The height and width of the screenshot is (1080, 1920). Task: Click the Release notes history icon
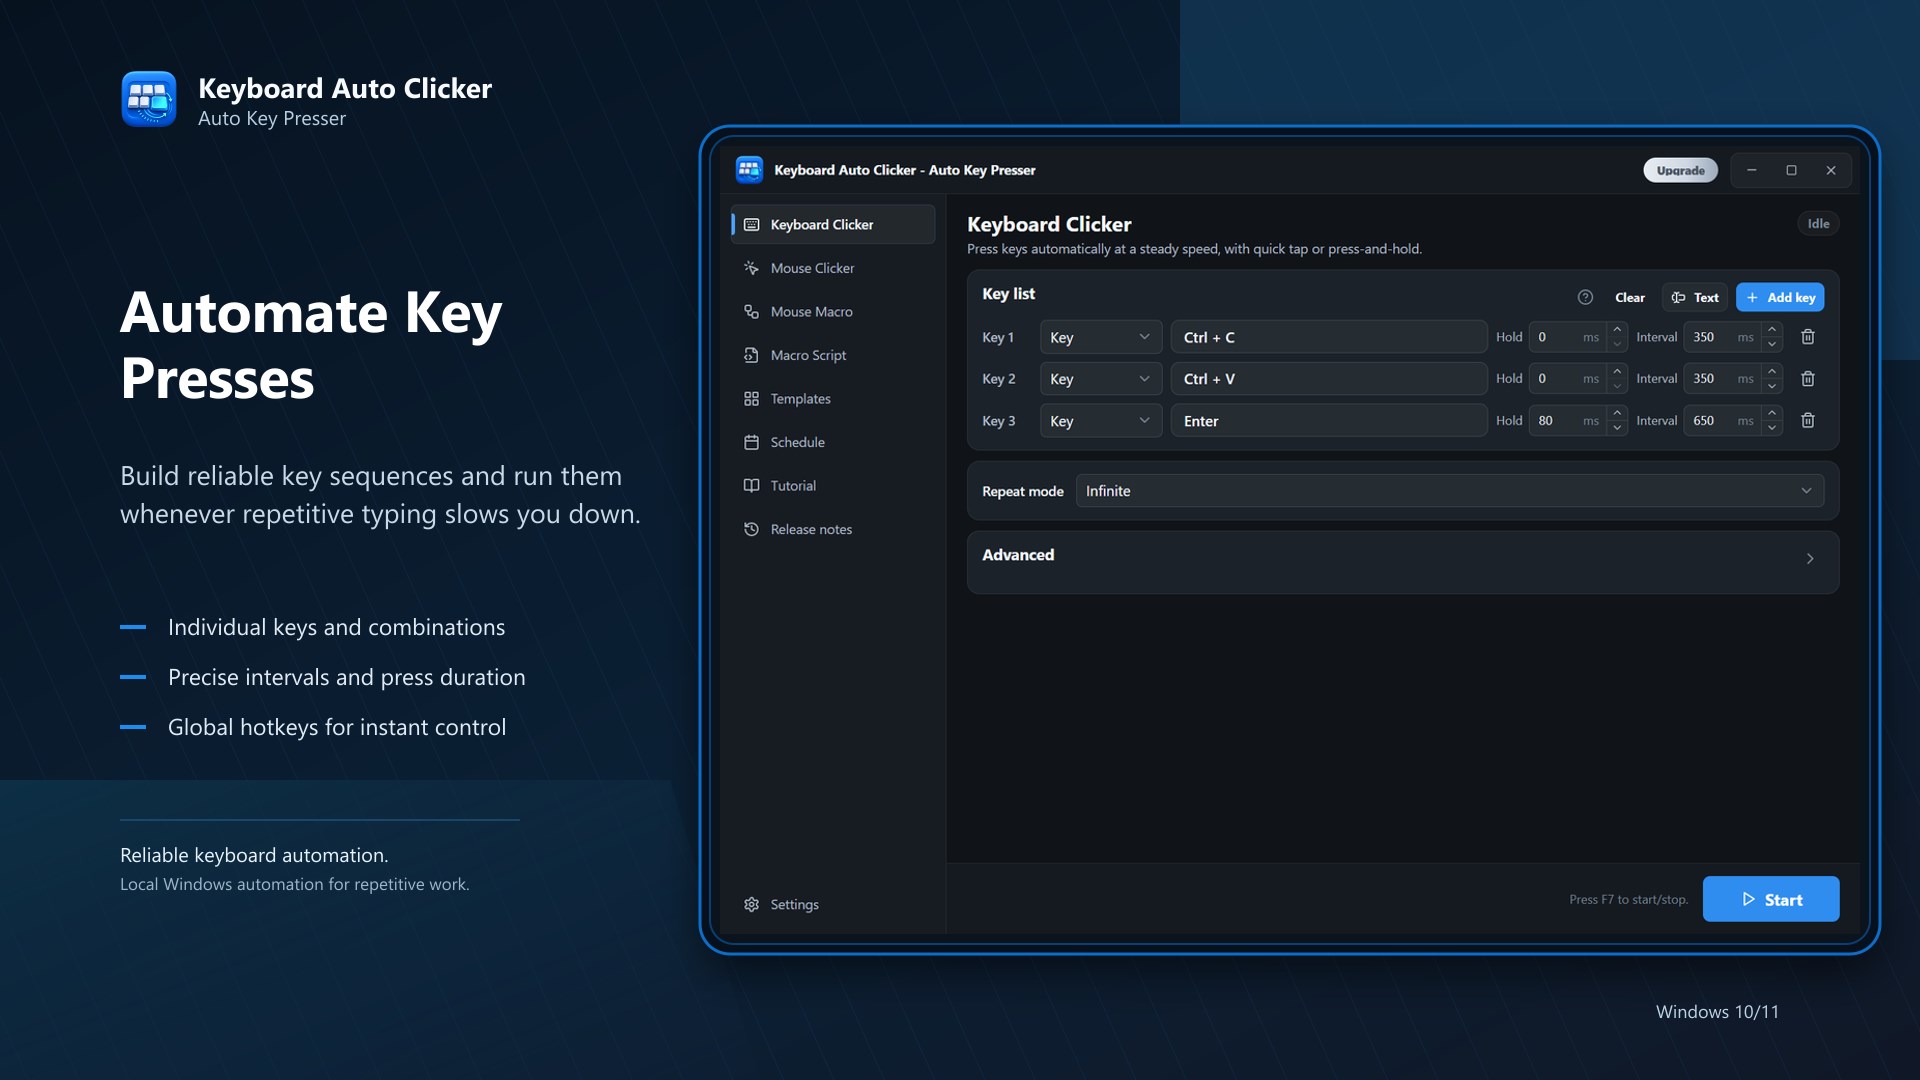pyautogui.click(x=751, y=529)
